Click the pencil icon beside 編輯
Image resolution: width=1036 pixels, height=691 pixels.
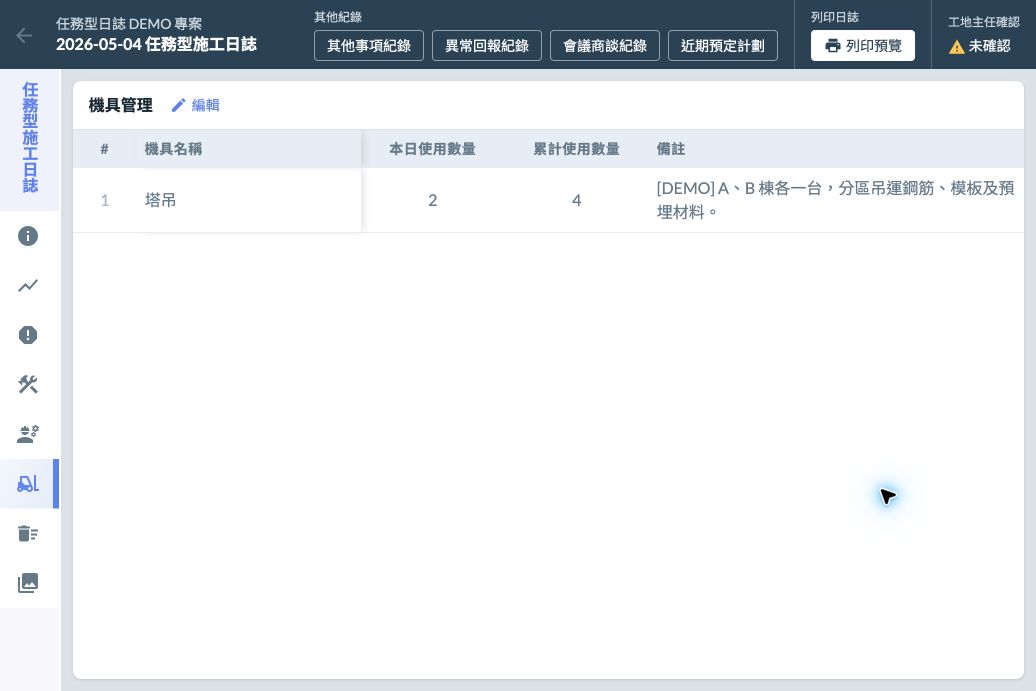pos(178,105)
